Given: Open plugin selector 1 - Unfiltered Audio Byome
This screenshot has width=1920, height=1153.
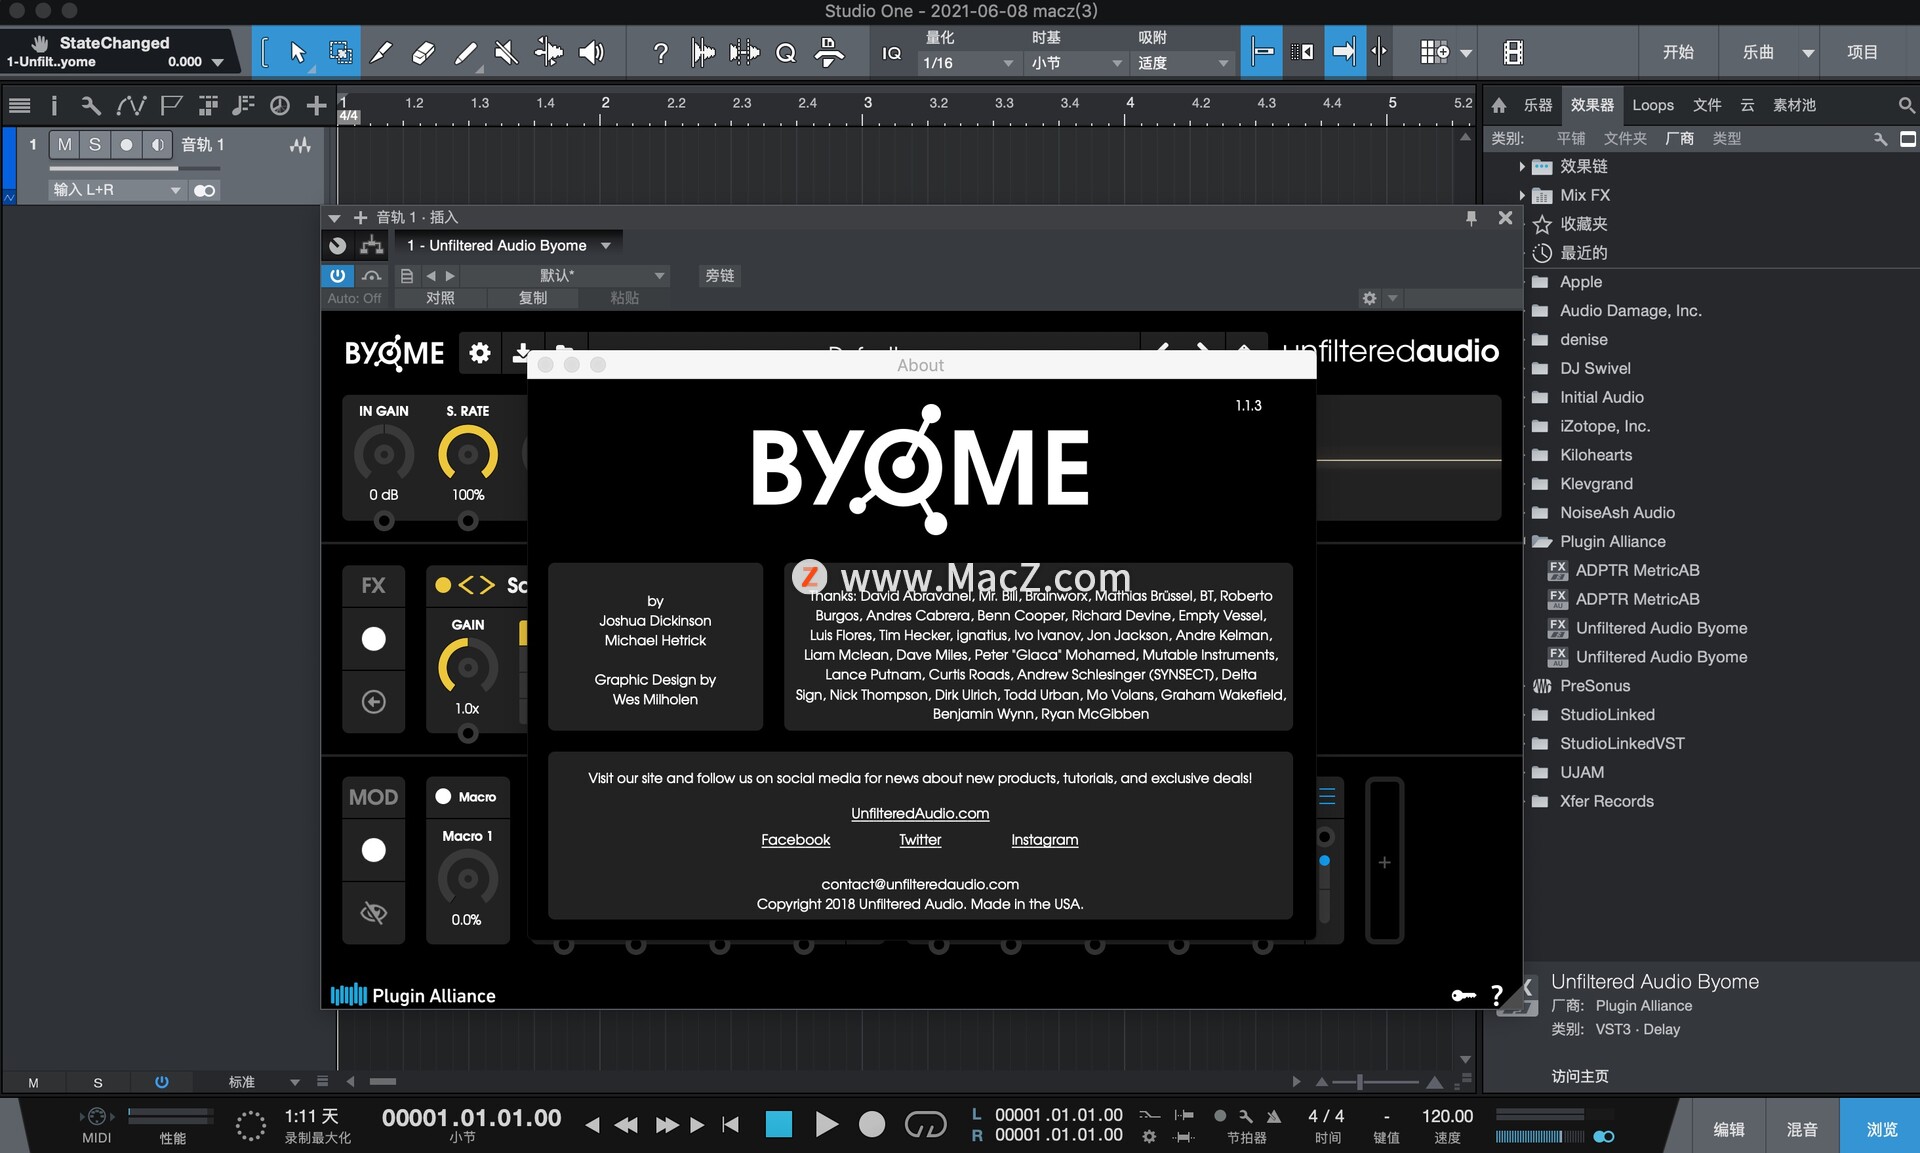Looking at the screenshot, I should 509,245.
